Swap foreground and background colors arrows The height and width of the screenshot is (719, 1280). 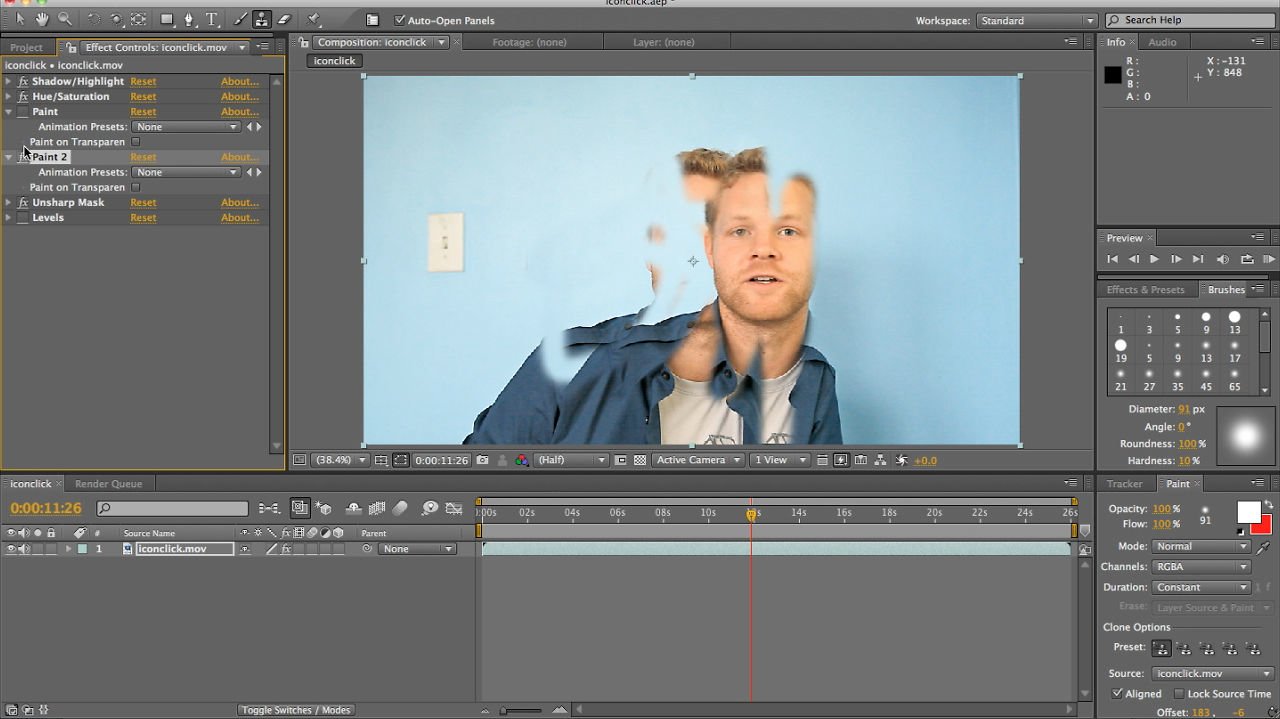[1268, 506]
